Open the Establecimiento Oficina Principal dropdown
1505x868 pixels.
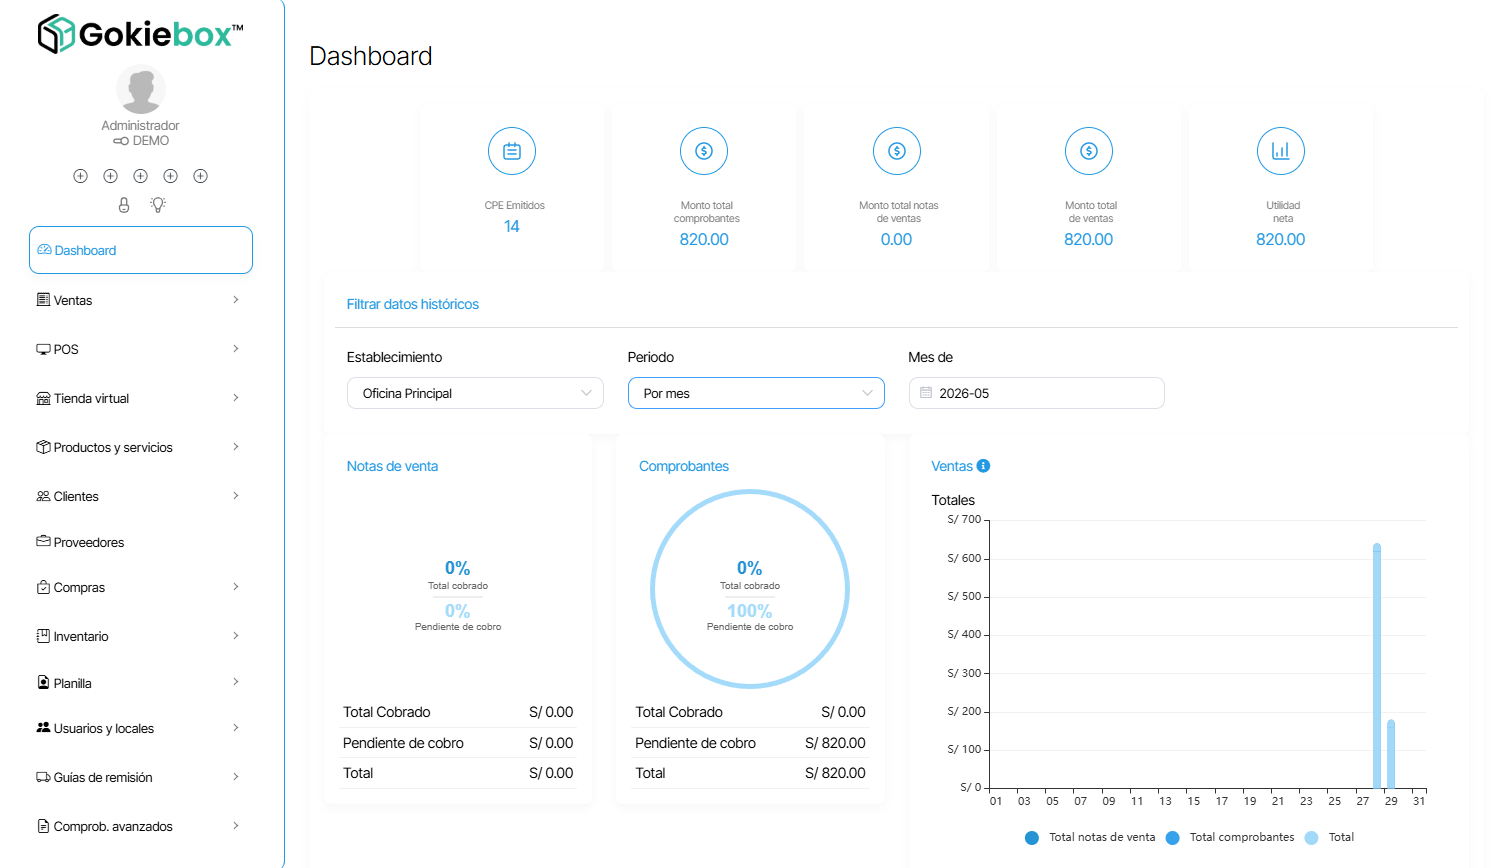475,393
